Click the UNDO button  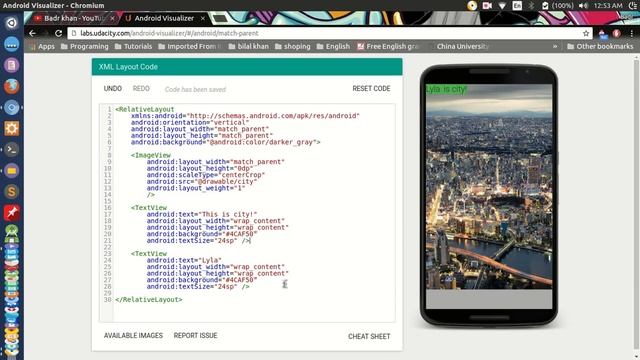[113, 89]
